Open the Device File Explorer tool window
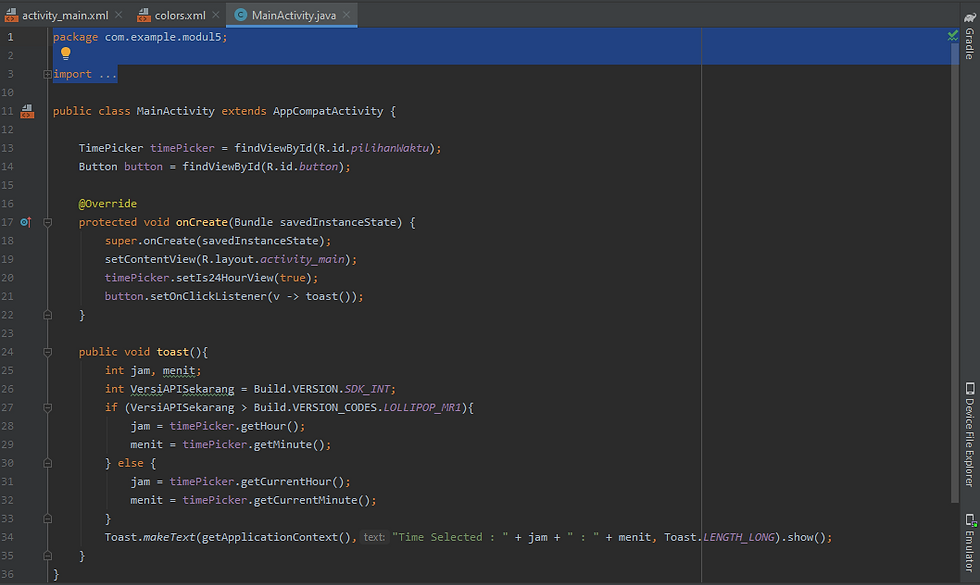 pos(969,435)
